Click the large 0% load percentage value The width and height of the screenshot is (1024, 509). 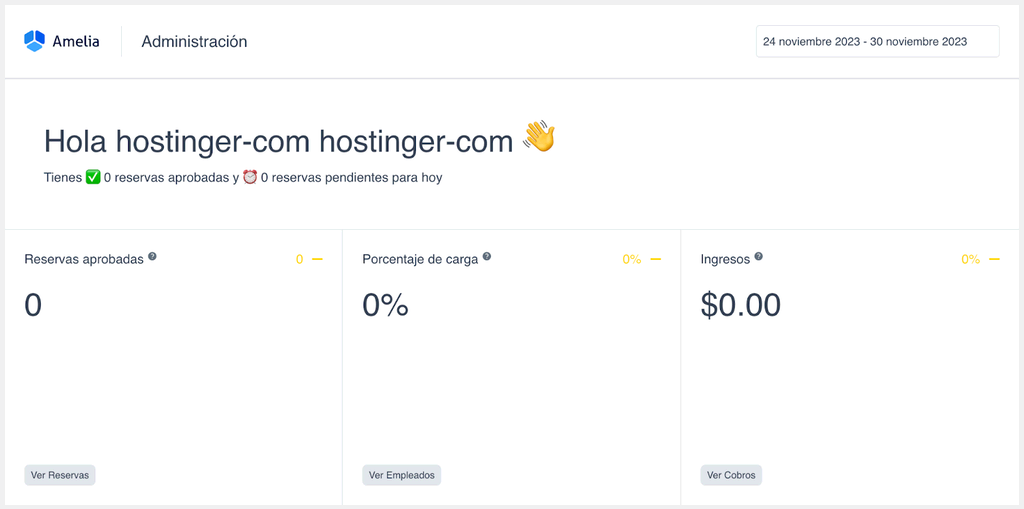(x=385, y=305)
